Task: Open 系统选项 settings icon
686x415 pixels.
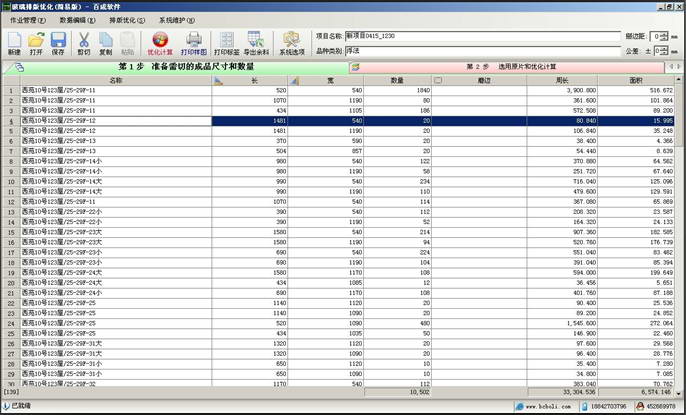Action: coord(292,40)
